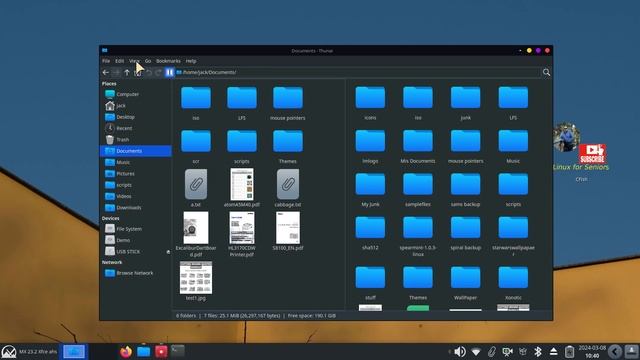Open search using the magnifier icon
Image resolution: width=640 pixels, height=360 pixels.
(x=547, y=72)
